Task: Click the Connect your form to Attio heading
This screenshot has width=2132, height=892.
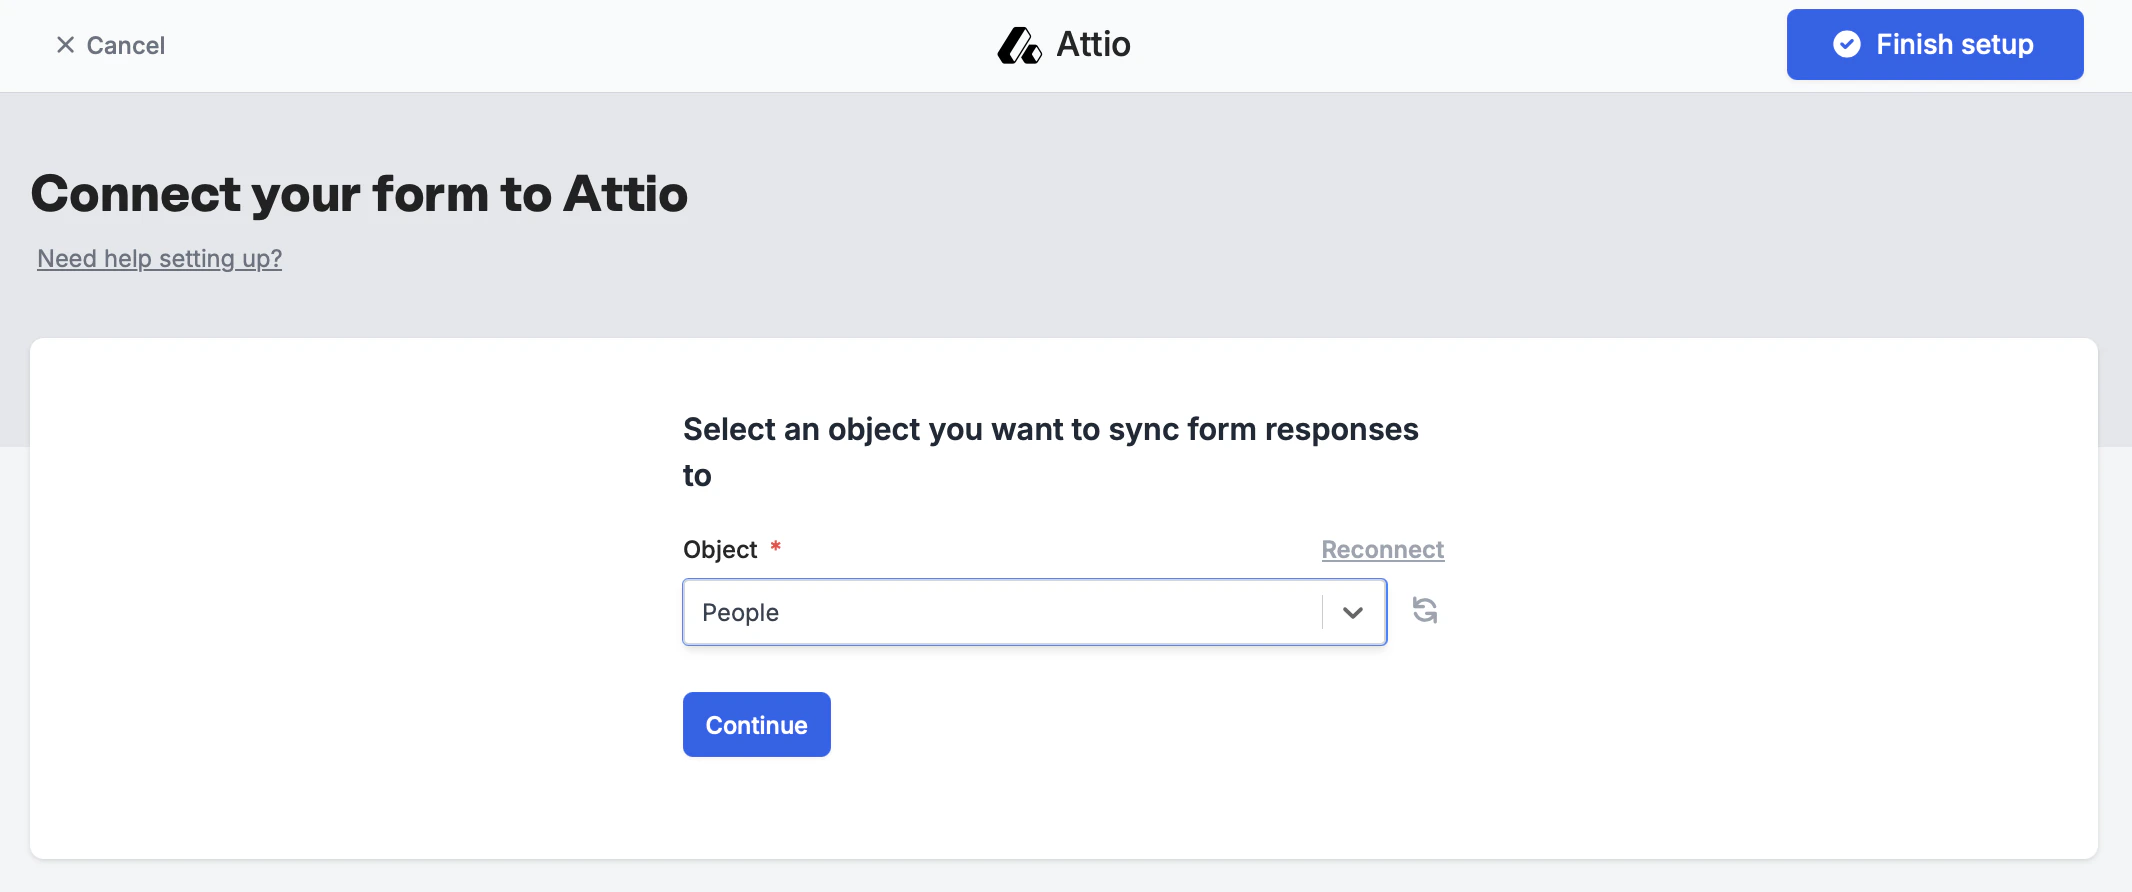Action: pyautogui.click(x=359, y=194)
